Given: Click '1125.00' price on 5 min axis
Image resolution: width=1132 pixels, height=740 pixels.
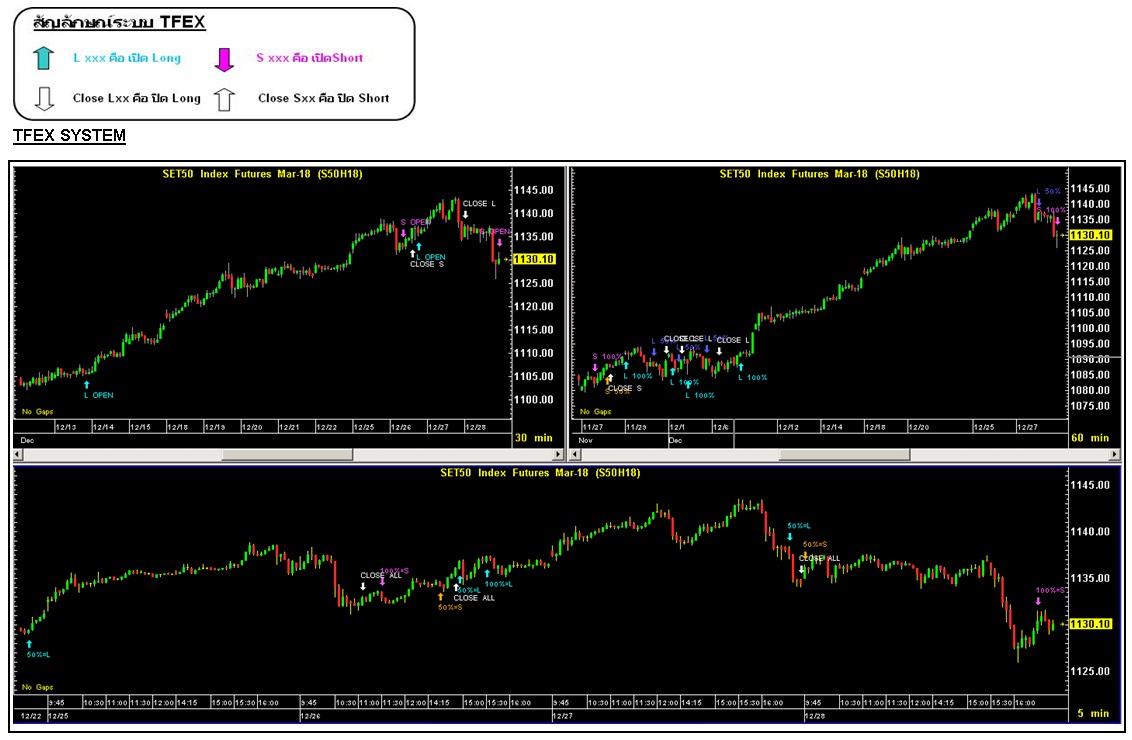Looking at the screenshot, I should 1090,671.
